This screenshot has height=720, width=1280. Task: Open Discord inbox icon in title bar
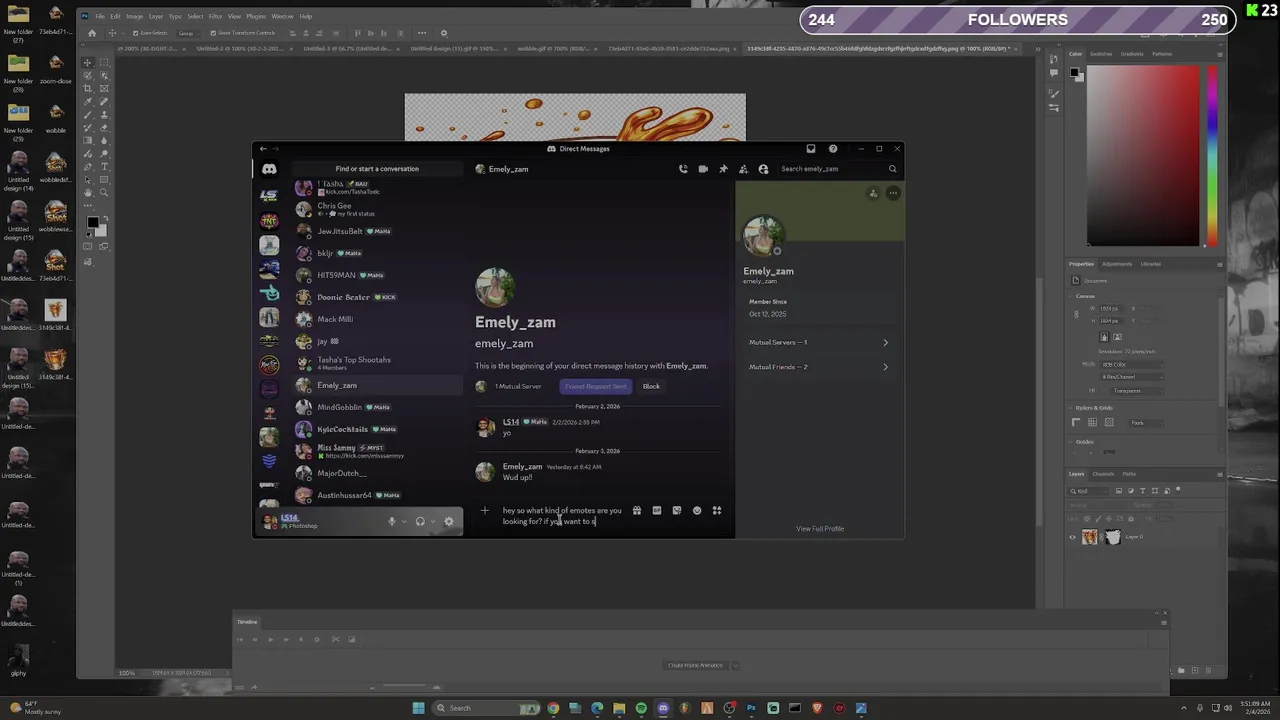pyautogui.click(x=811, y=149)
